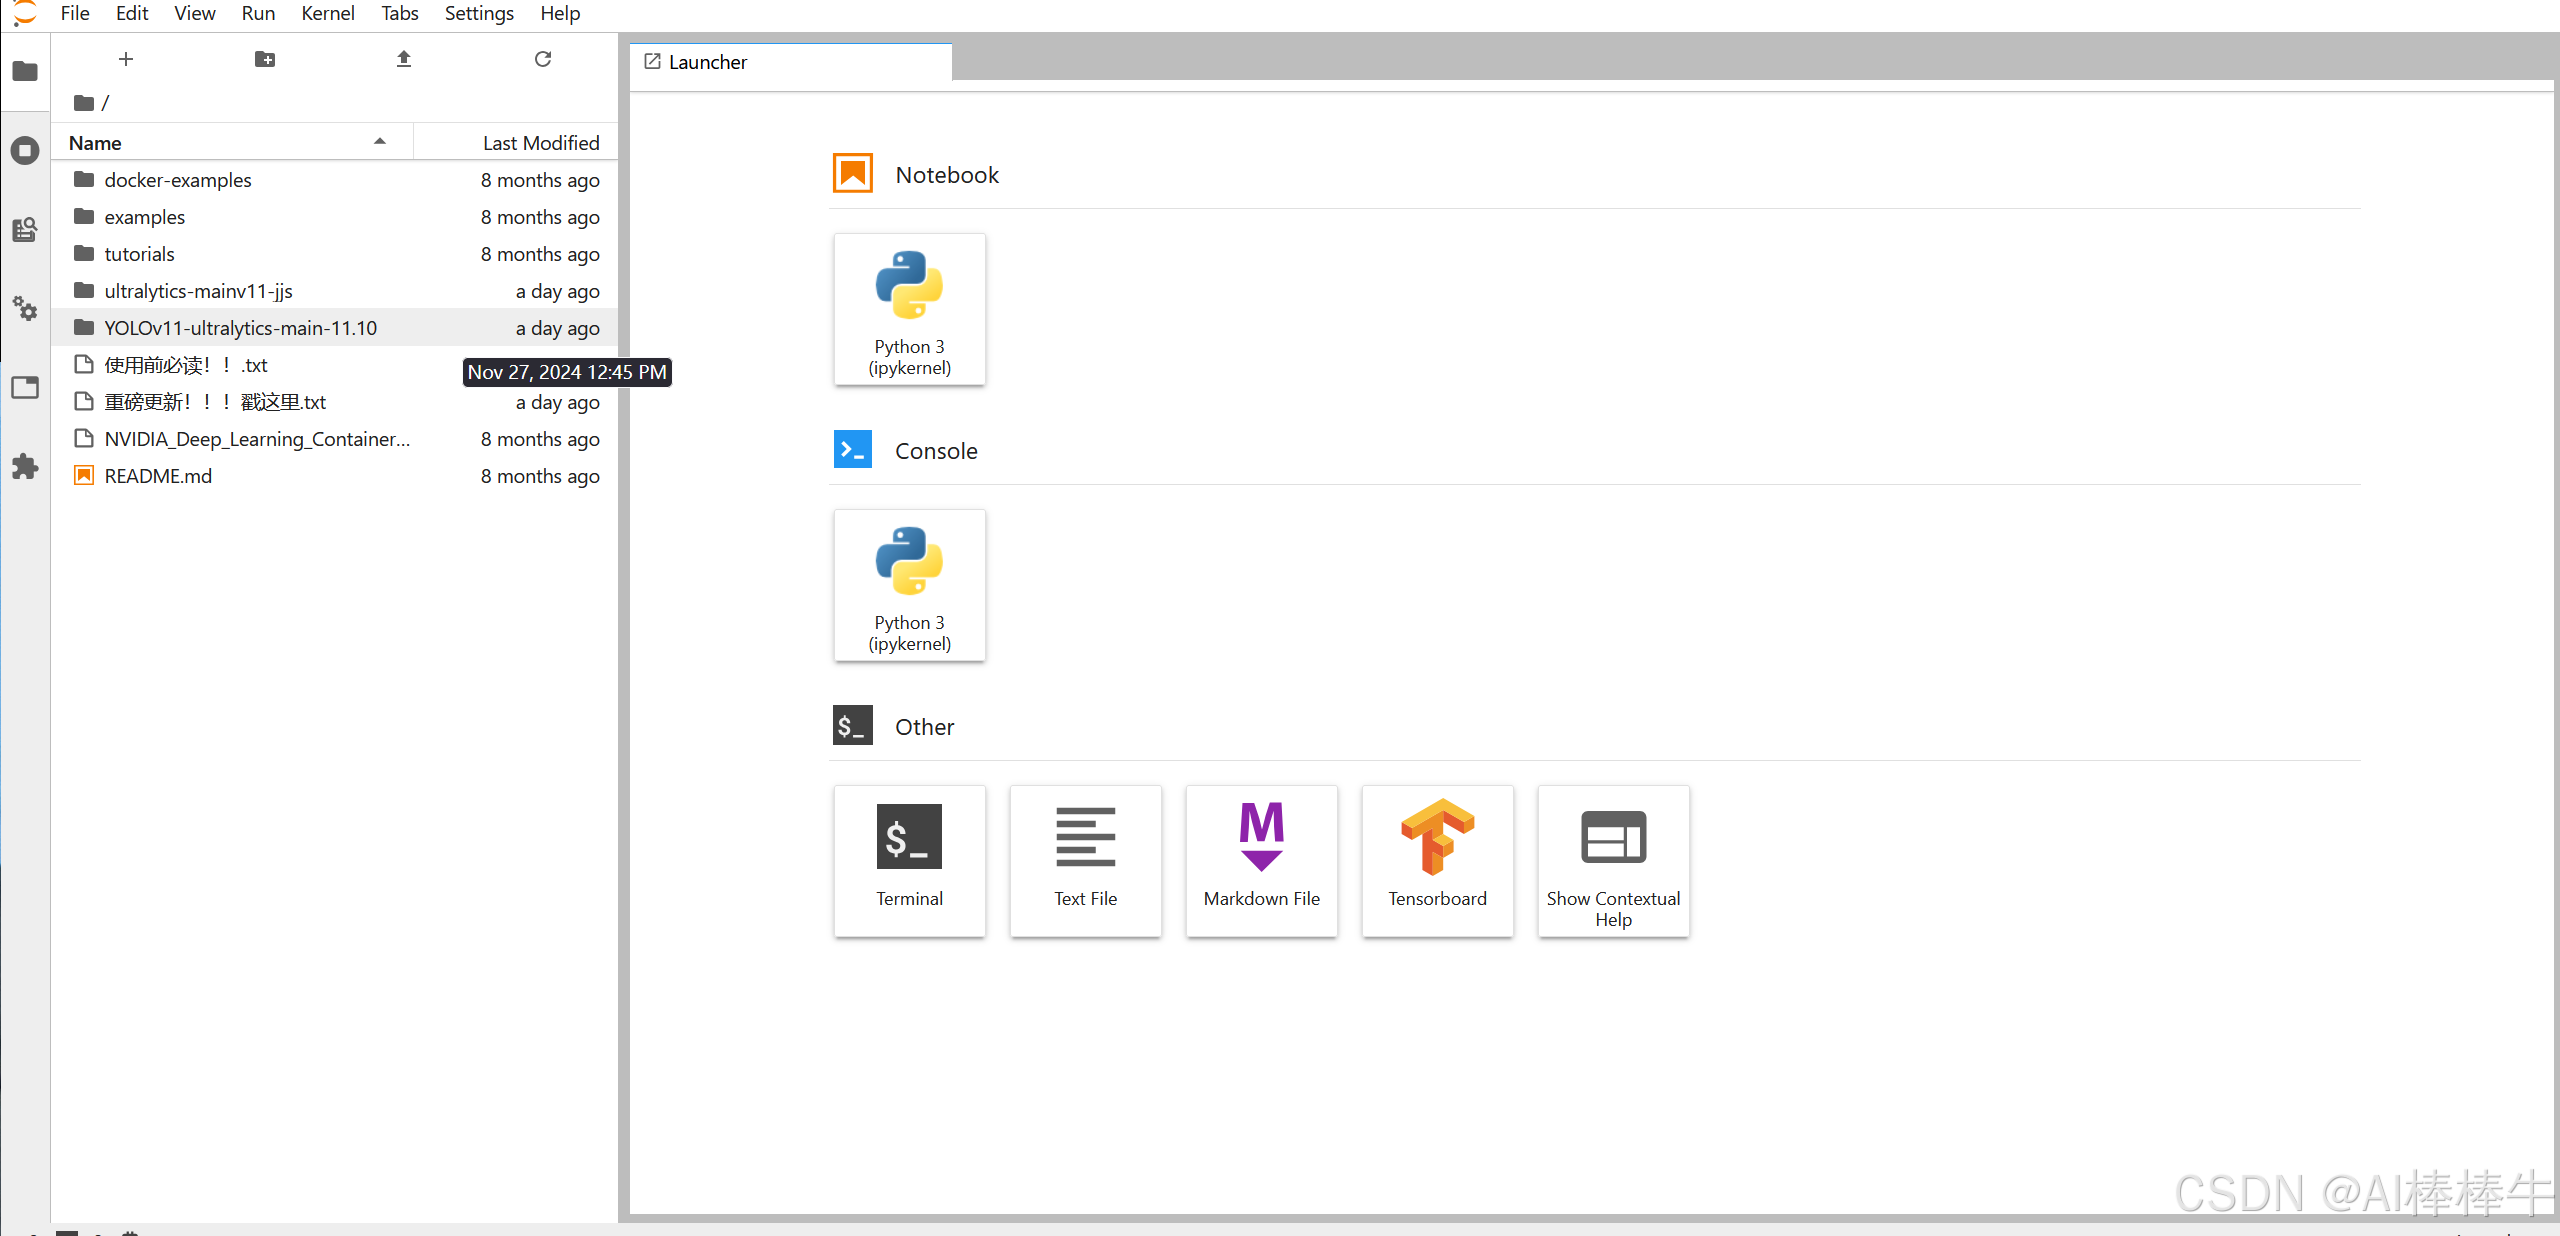Launch Python 3 notebook kernel card
Viewport: 2560px width, 1236px height.
tap(909, 309)
